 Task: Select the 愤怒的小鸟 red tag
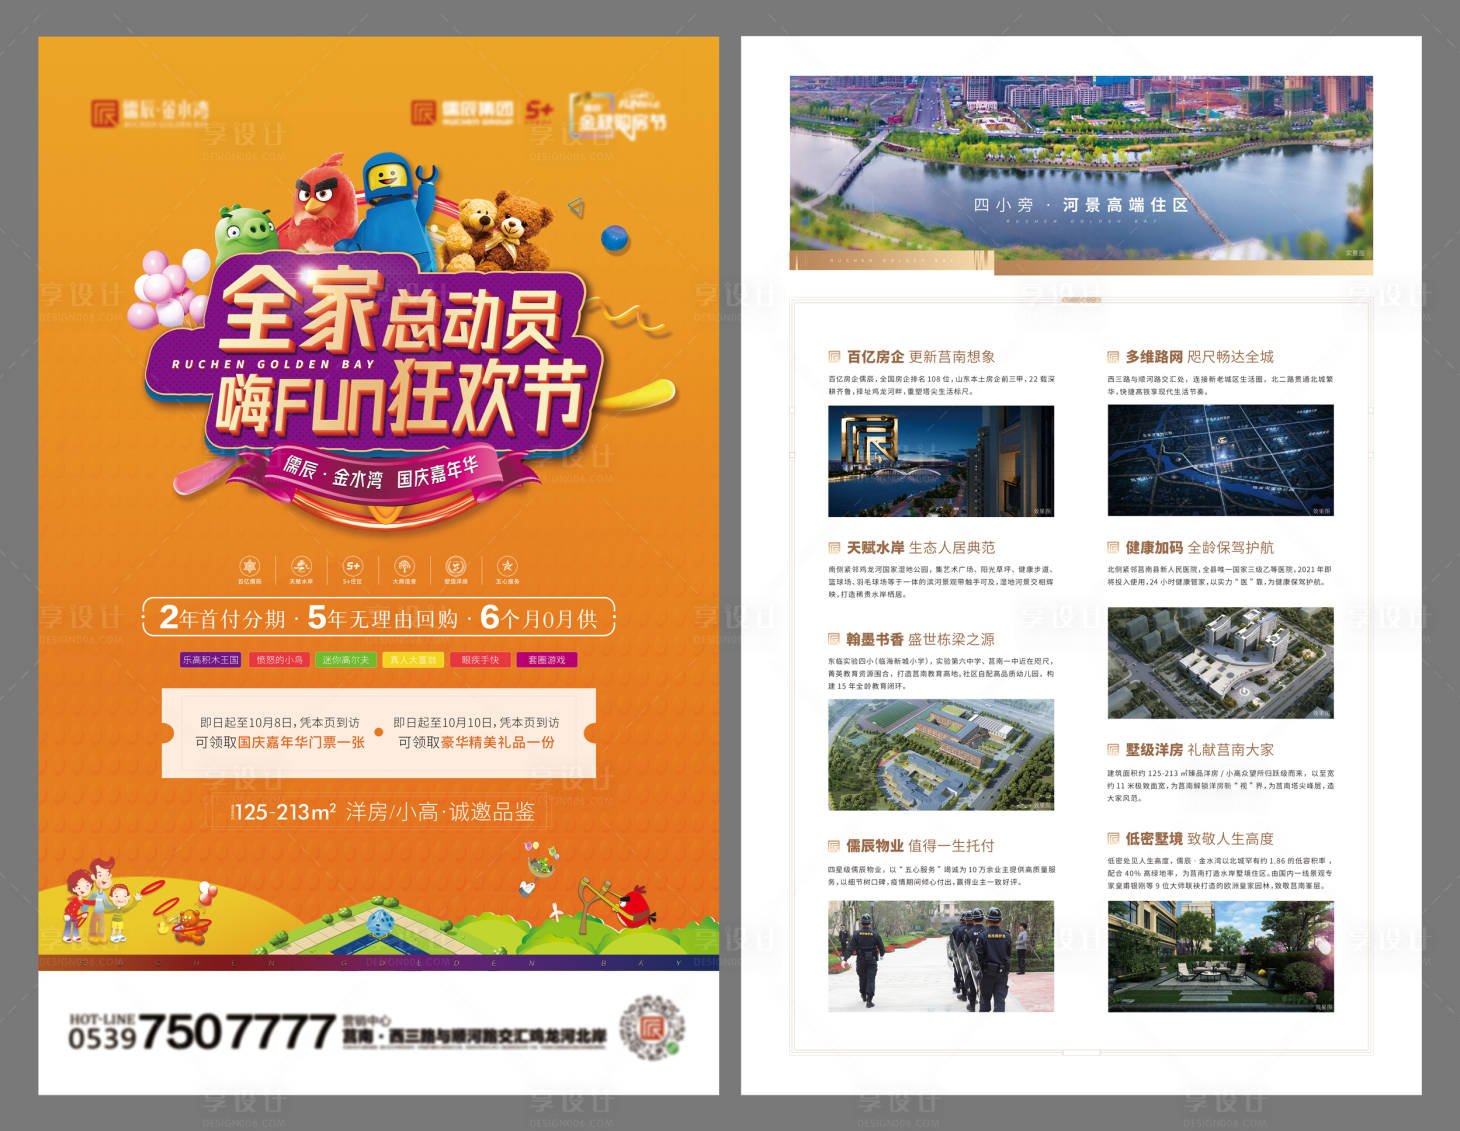coord(279,660)
